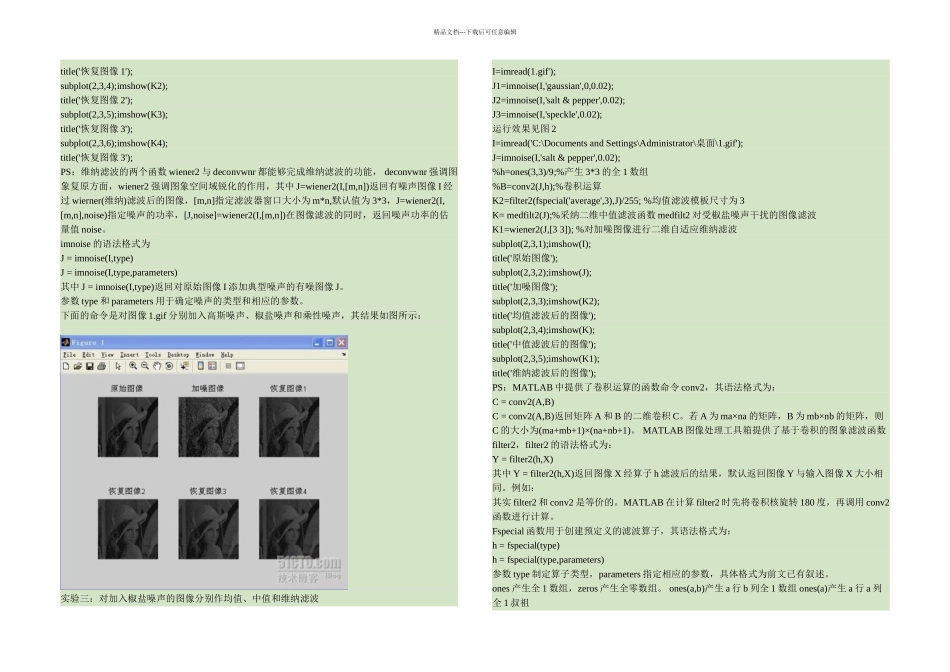This screenshot has height=672, width=950.
Task: Open the Insert menu in Figure 1
Action: coord(129,354)
